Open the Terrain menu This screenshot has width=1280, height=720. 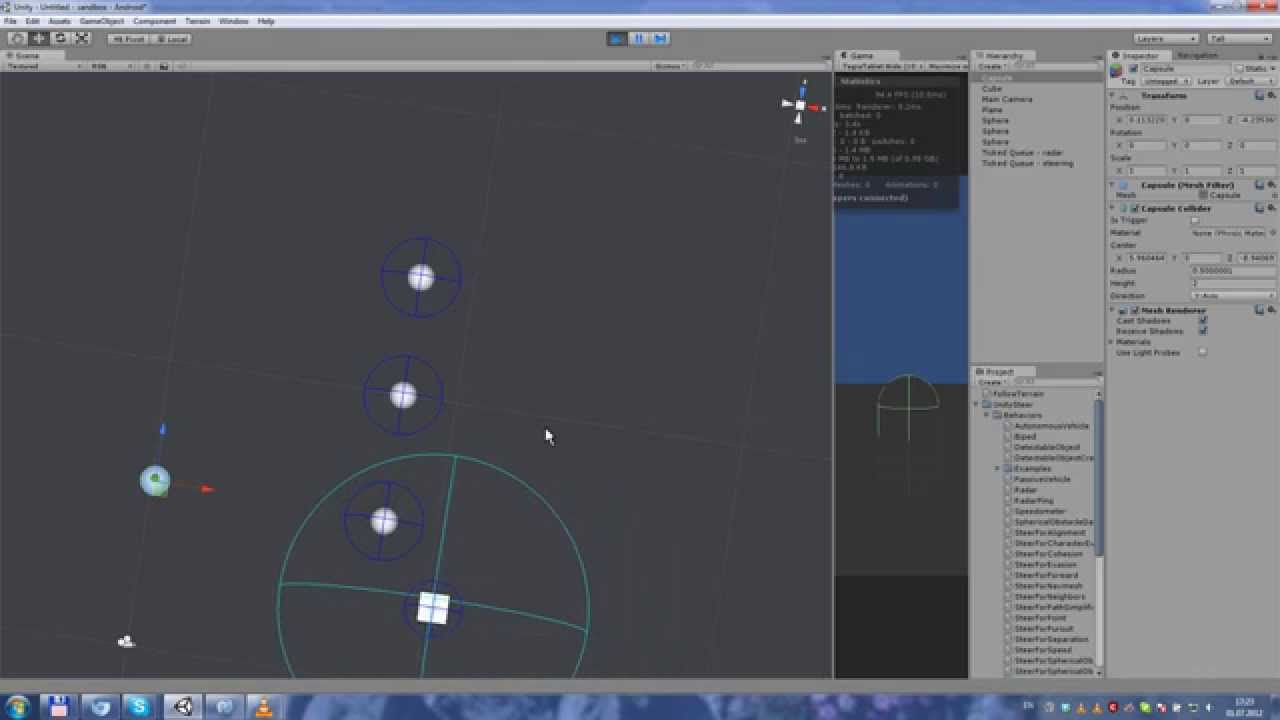click(x=197, y=21)
